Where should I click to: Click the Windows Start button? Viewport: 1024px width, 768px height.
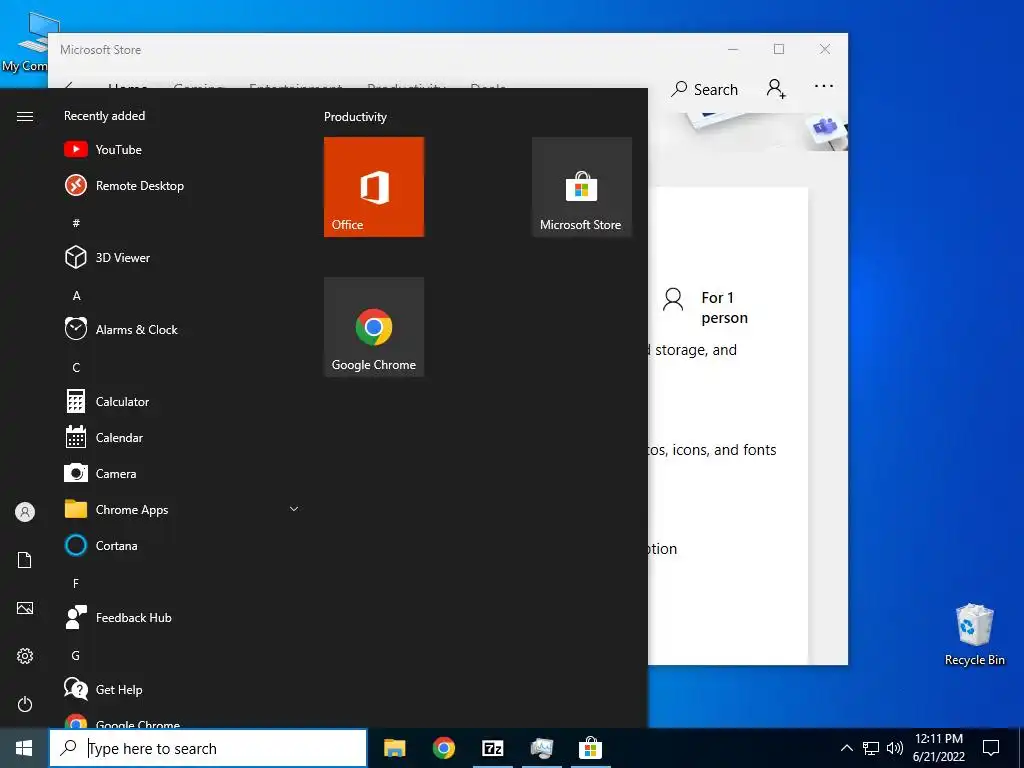click(x=24, y=748)
